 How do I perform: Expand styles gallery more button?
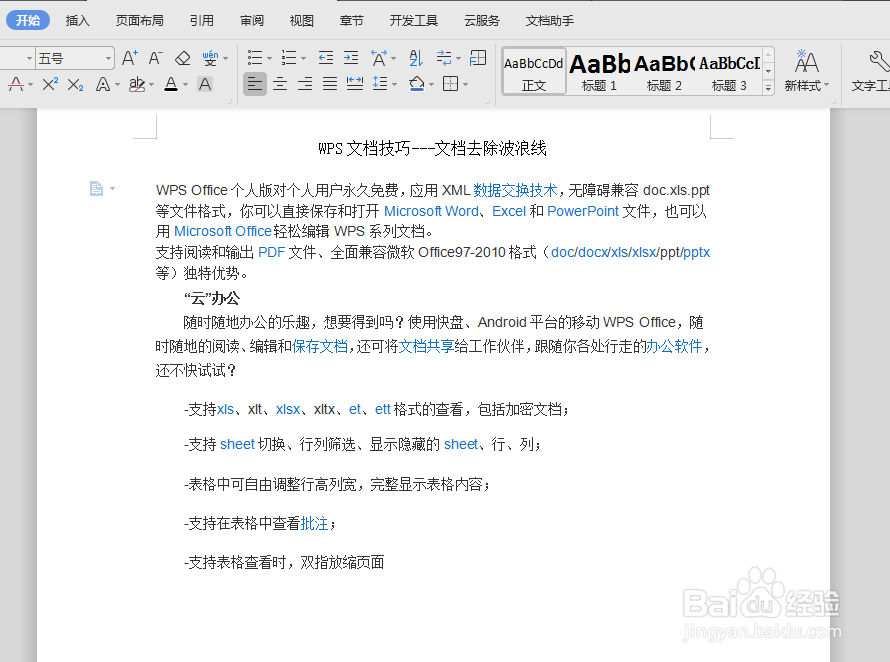[x=768, y=87]
